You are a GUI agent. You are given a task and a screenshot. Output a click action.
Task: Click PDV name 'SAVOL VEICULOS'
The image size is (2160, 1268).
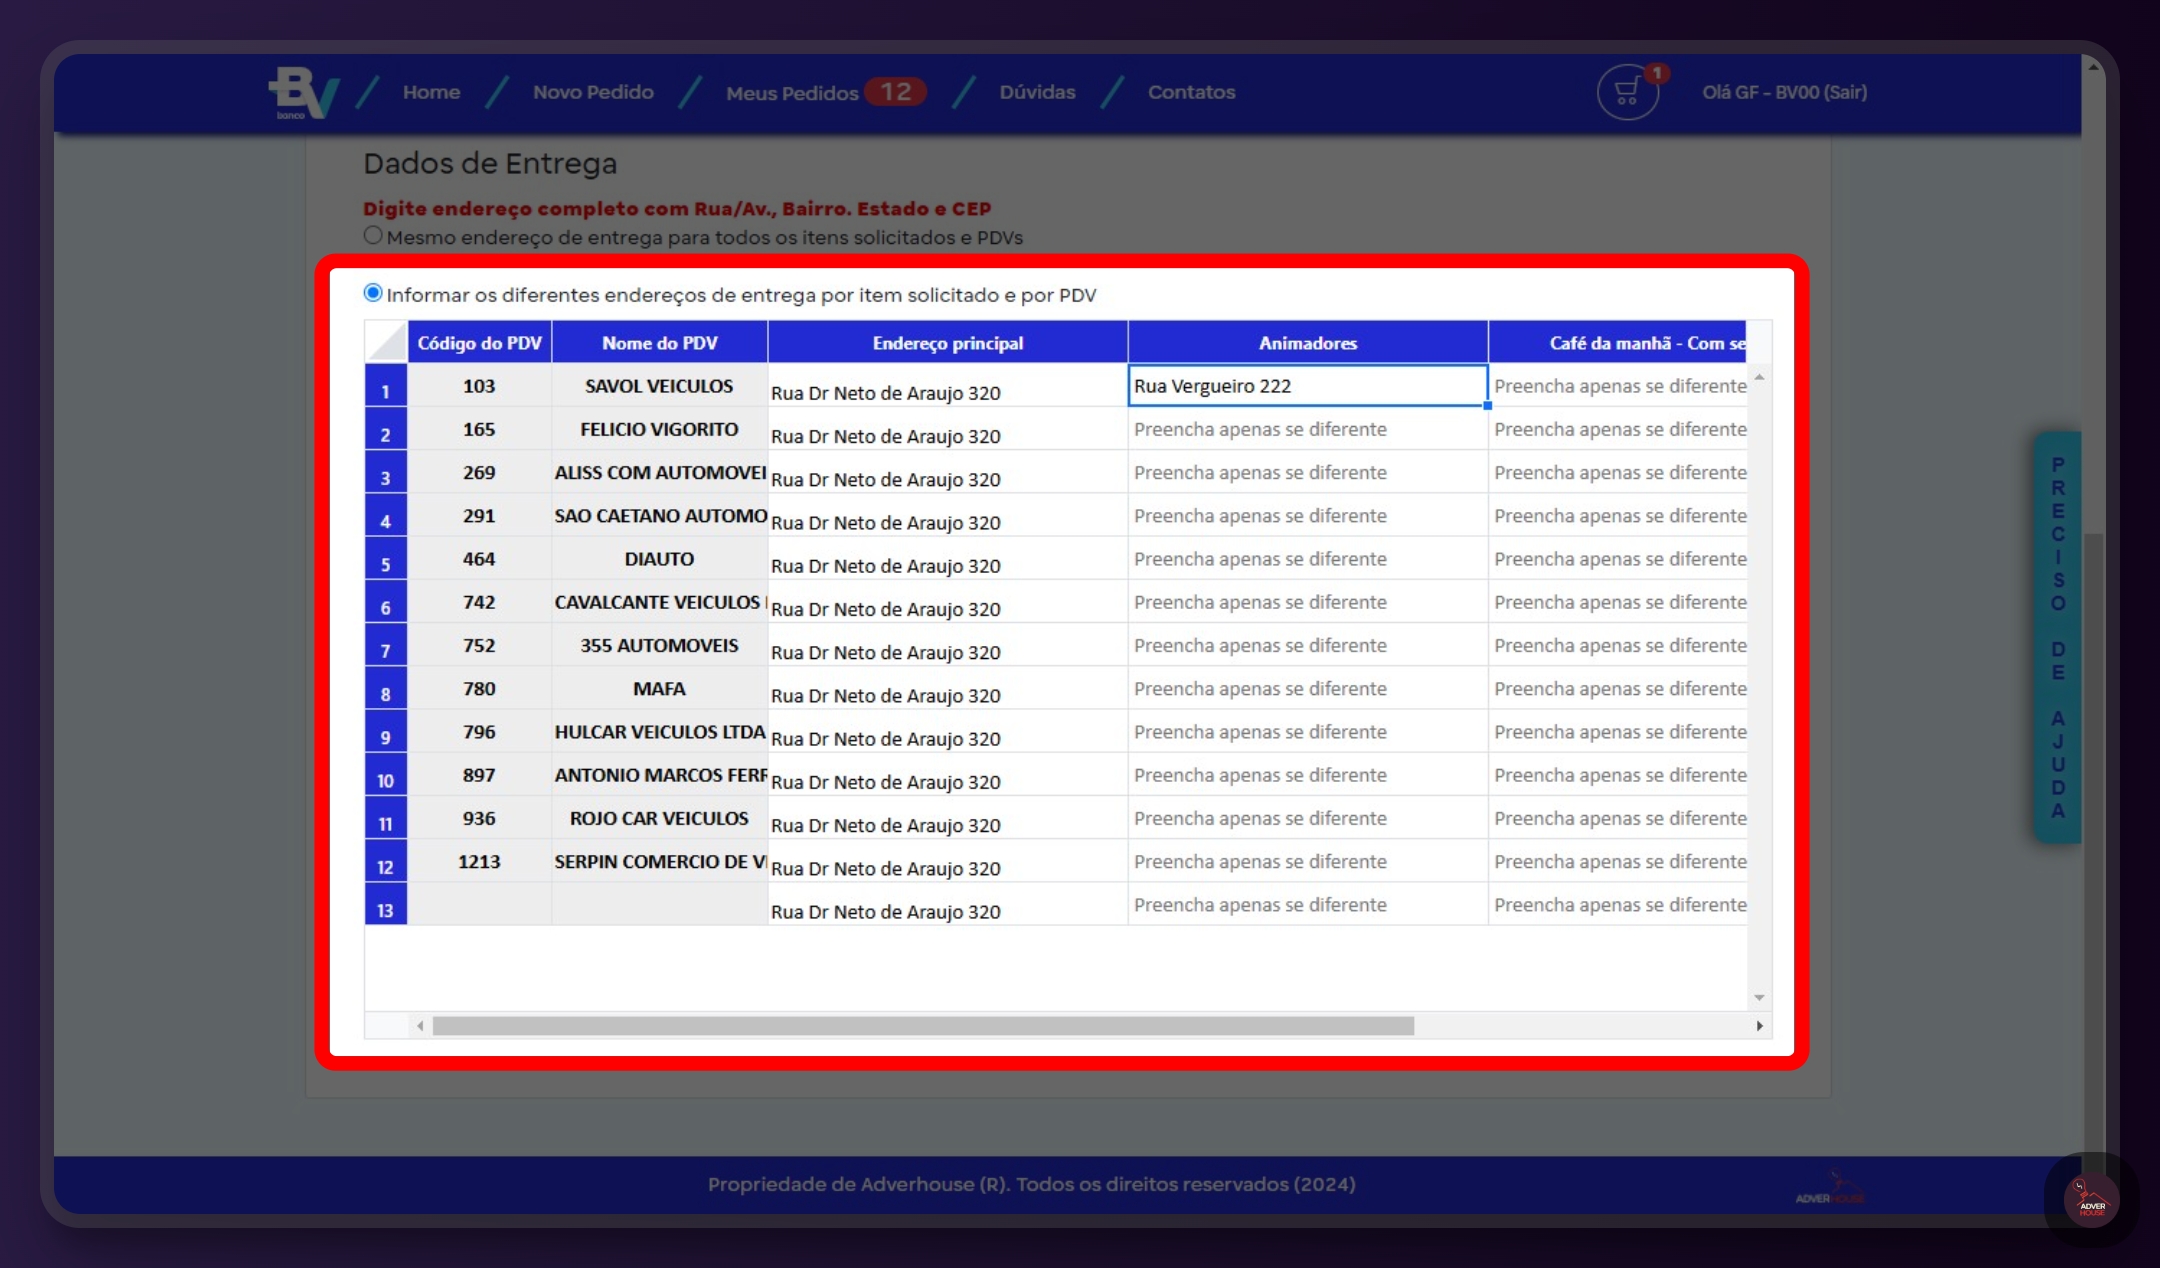659,386
